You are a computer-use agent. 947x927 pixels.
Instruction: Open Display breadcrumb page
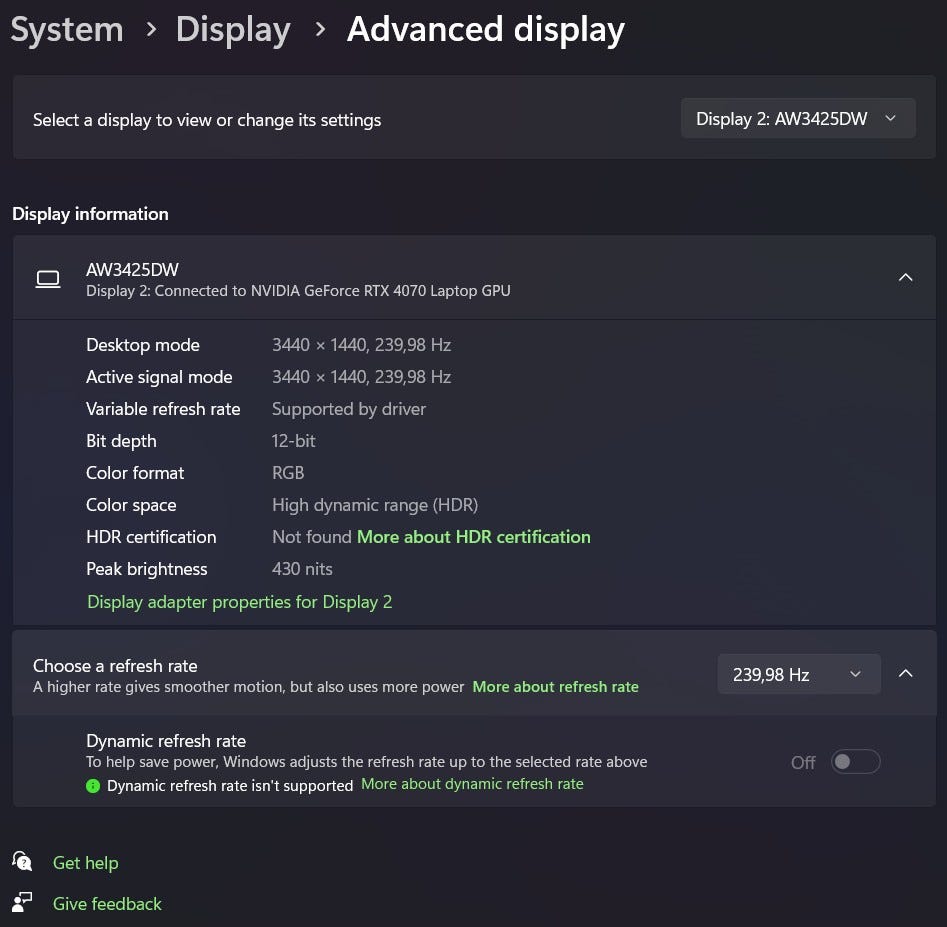[x=233, y=30]
